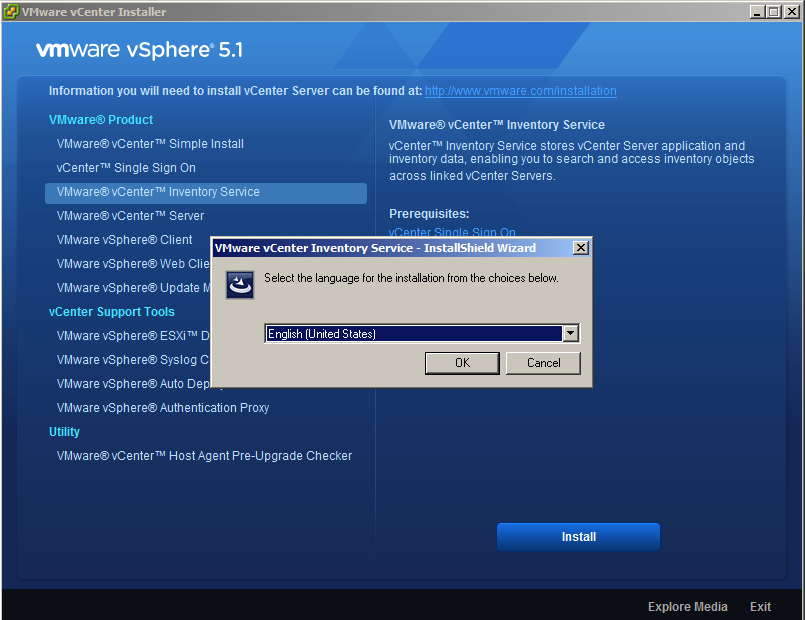
Task: Click Explore Media at the bottom
Action: 687,607
